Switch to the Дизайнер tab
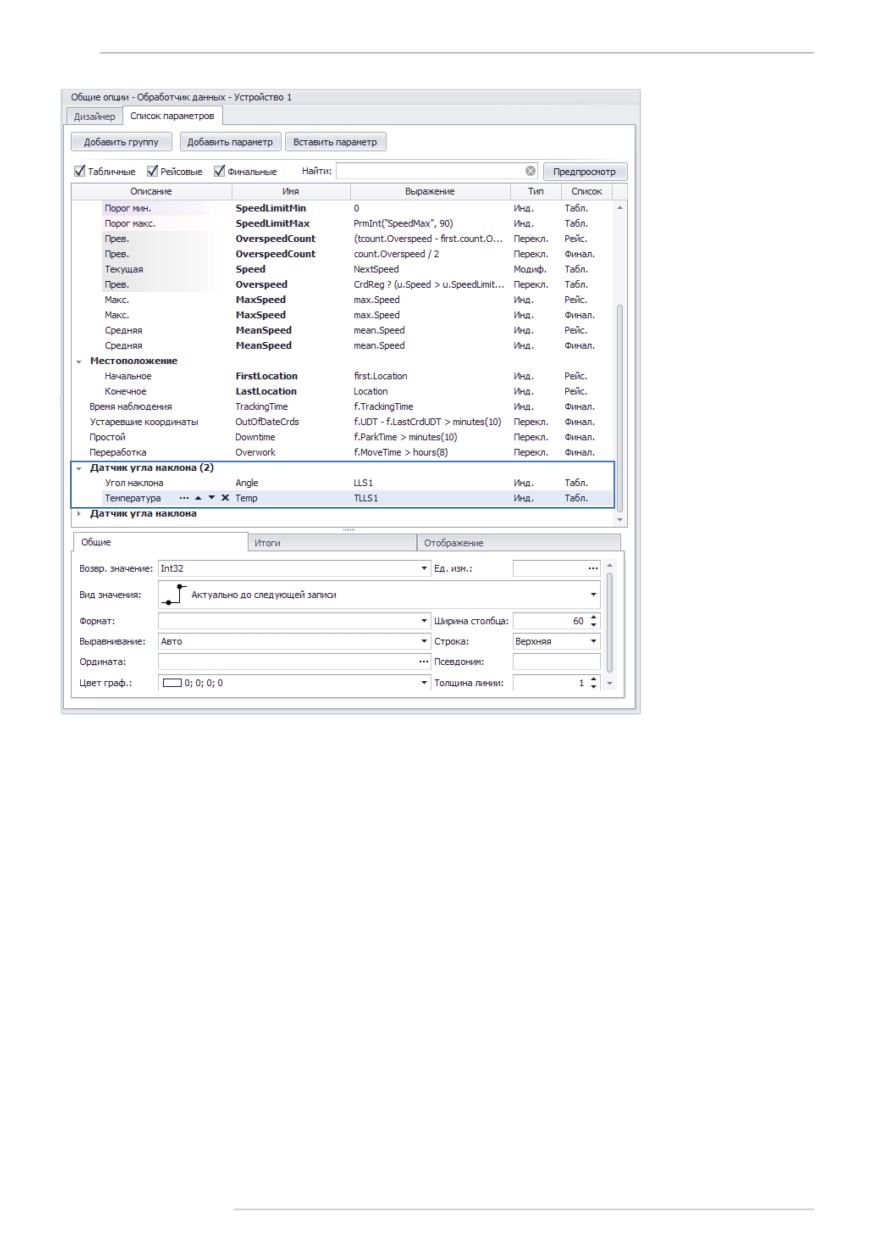 (x=95, y=117)
